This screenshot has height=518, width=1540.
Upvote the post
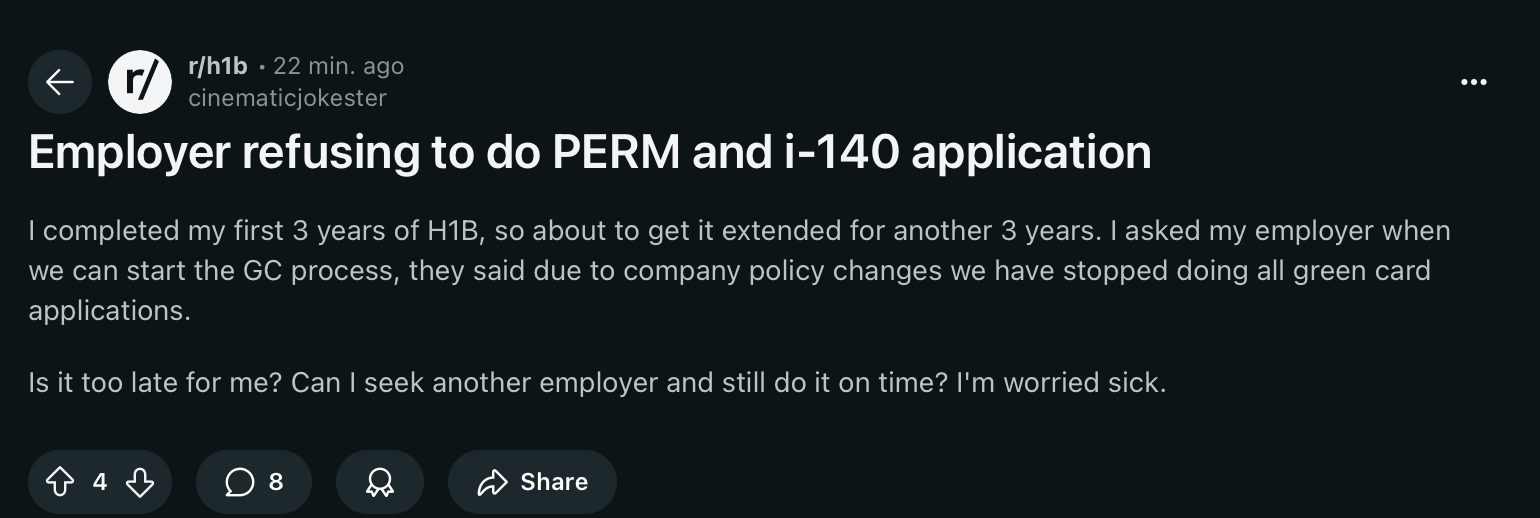tap(60, 482)
